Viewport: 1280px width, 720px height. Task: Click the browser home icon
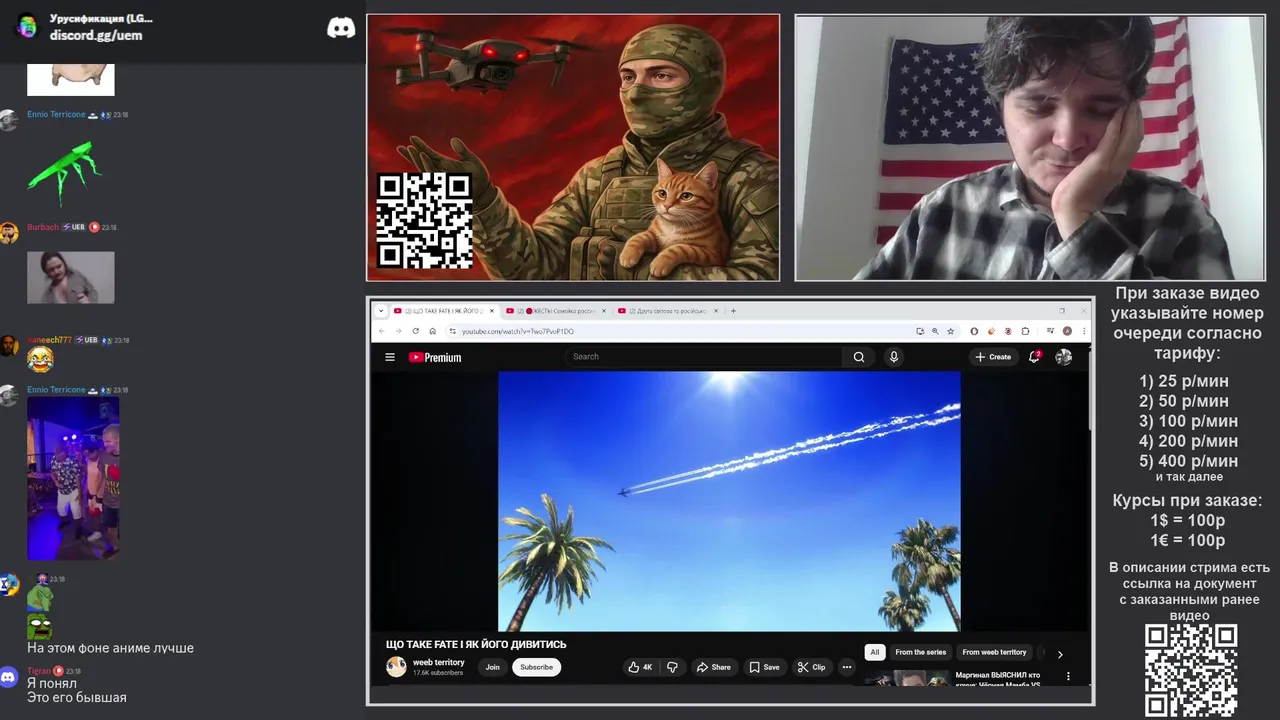tap(432, 331)
